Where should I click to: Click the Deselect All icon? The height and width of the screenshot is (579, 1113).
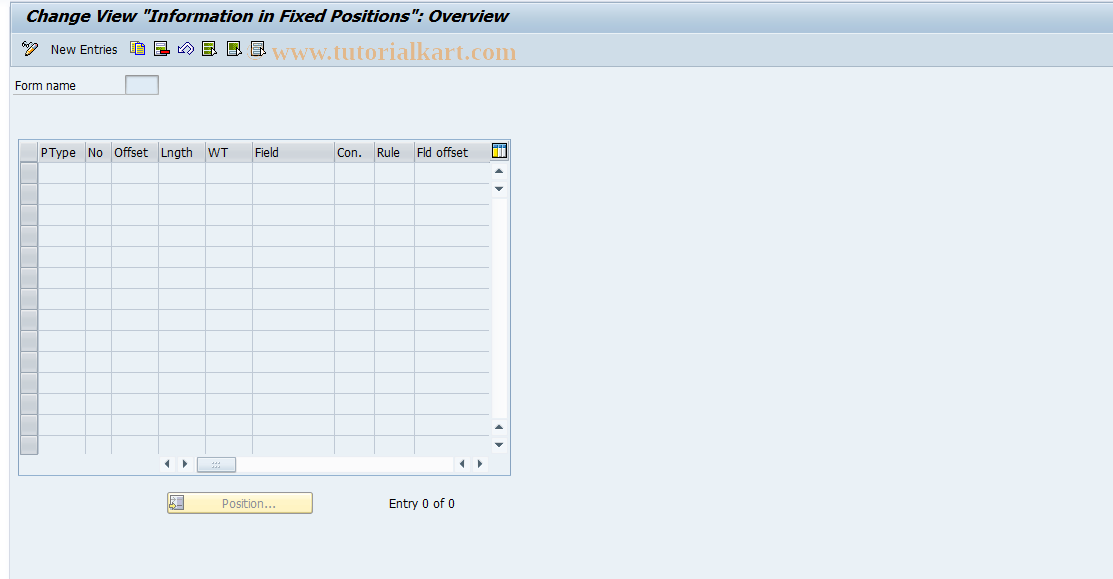258,48
